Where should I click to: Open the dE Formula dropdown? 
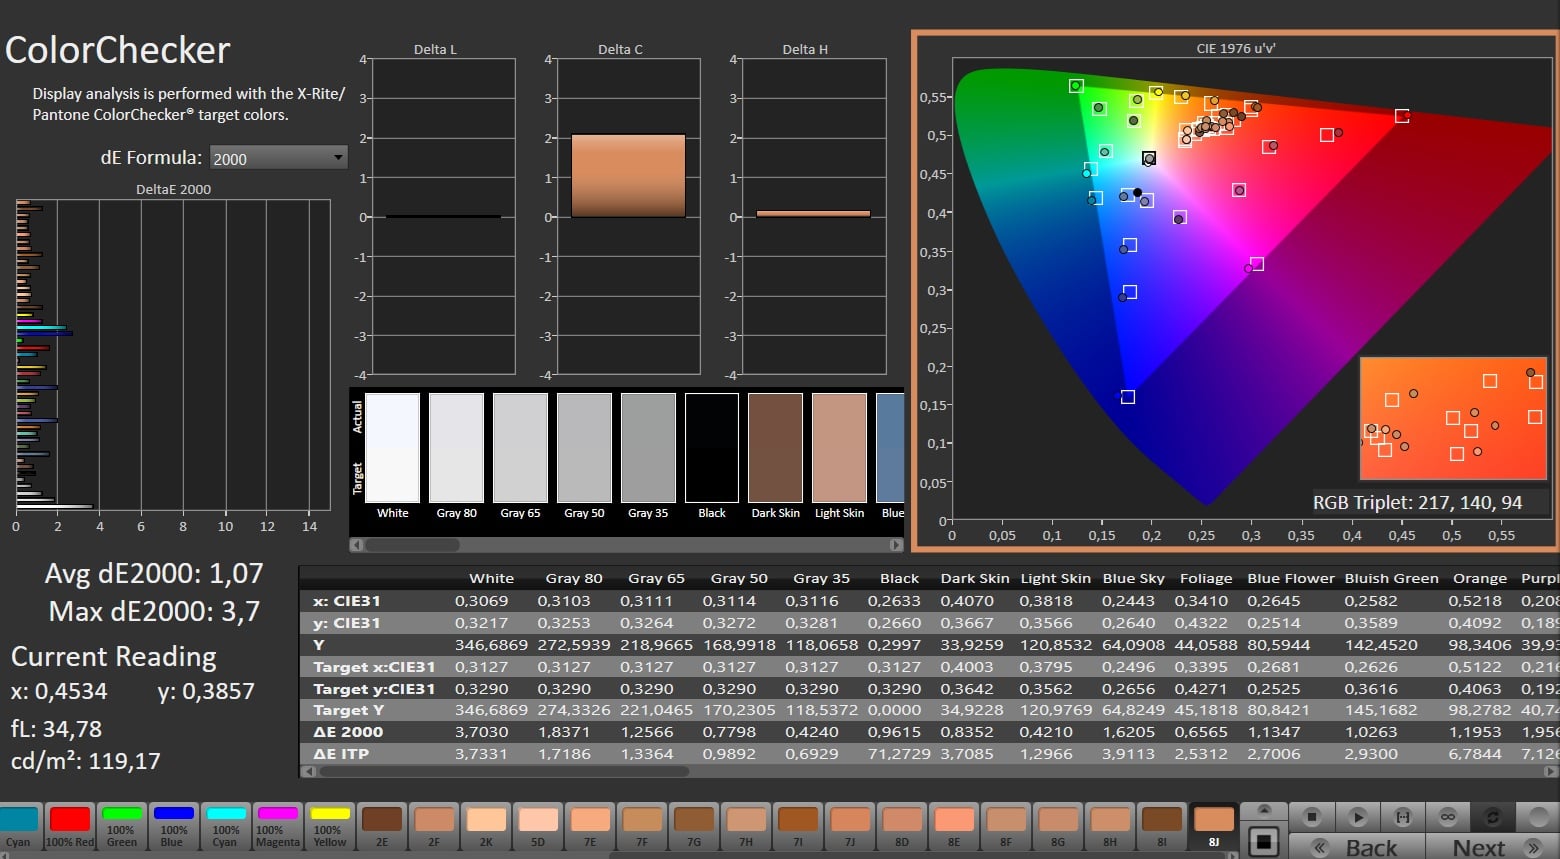(278, 158)
